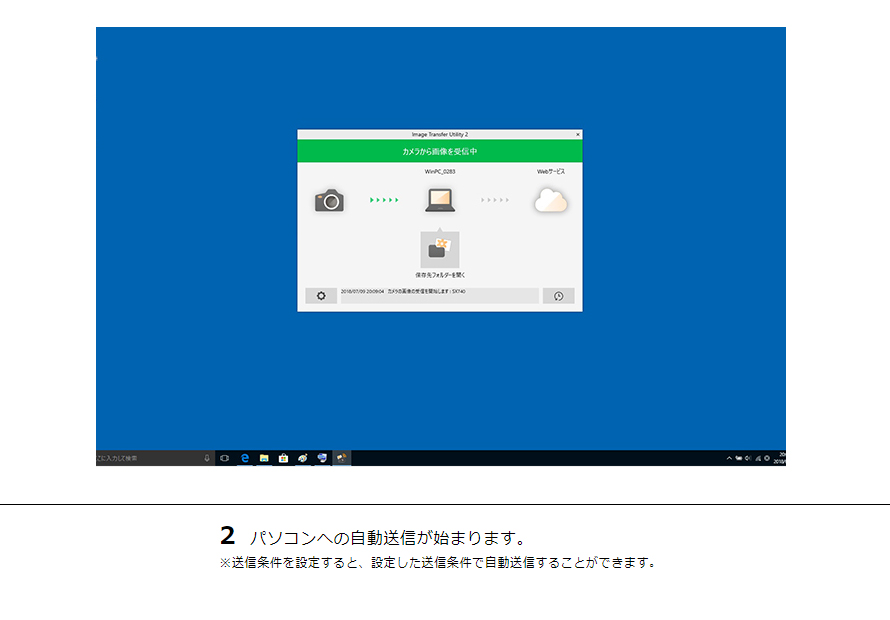Viewport: 890px width, 620px height.
Task: Expand hidden icons in the system tray
Action: coord(729,458)
